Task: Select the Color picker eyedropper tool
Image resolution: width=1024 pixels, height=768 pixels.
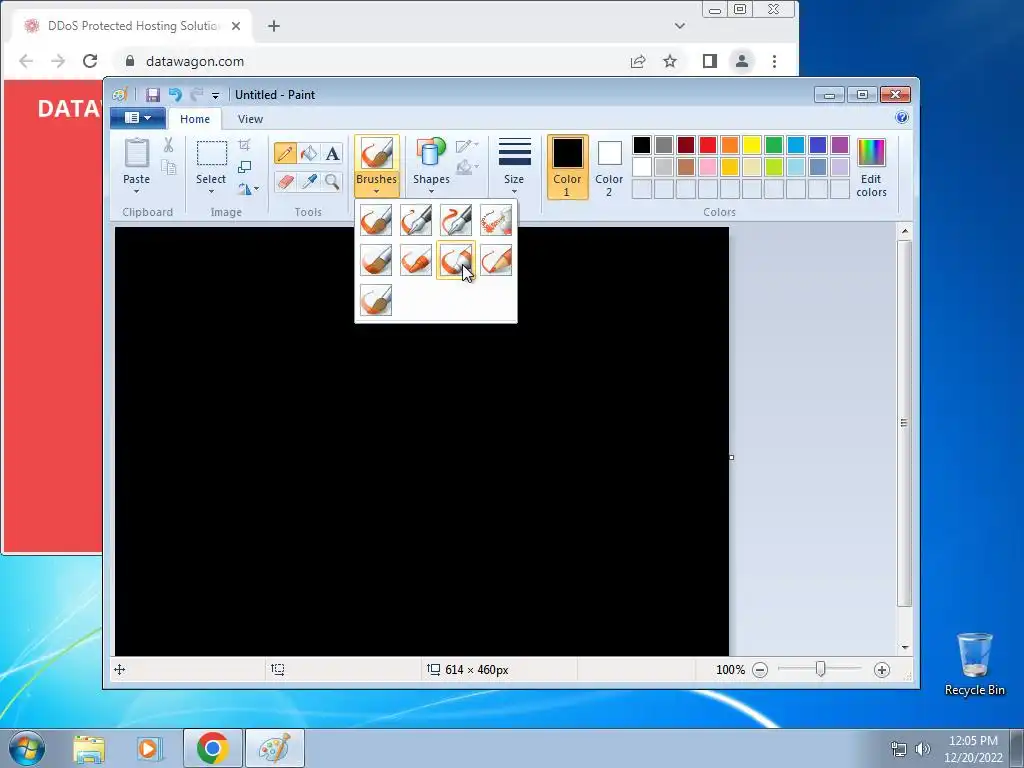Action: pyautogui.click(x=309, y=181)
